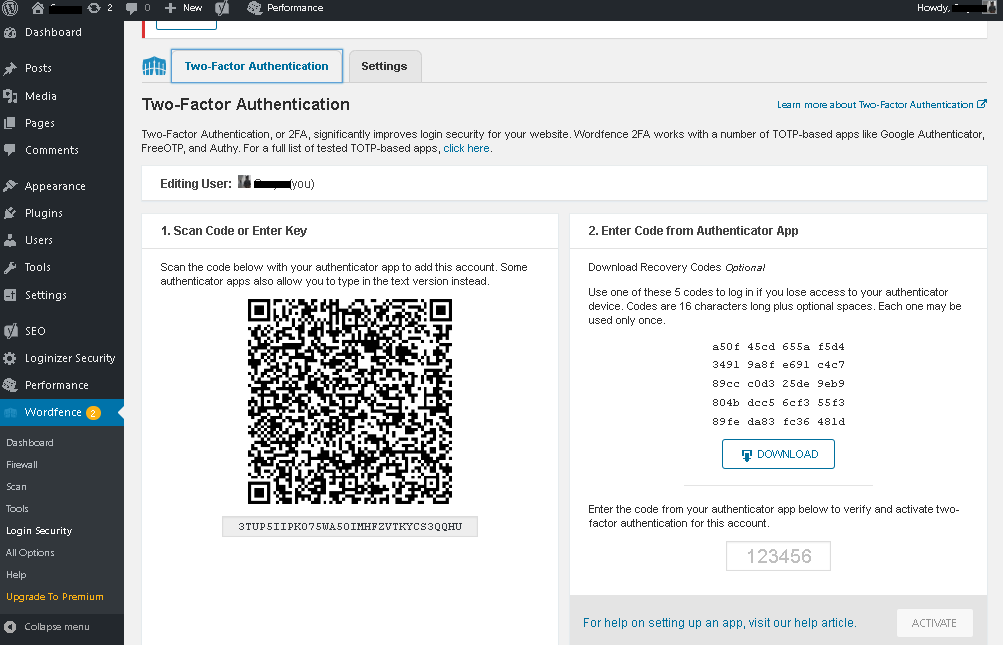Screen dimensions: 1003x645
Task: Click the Settings sliders icon in sidebar
Action: (10, 295)
